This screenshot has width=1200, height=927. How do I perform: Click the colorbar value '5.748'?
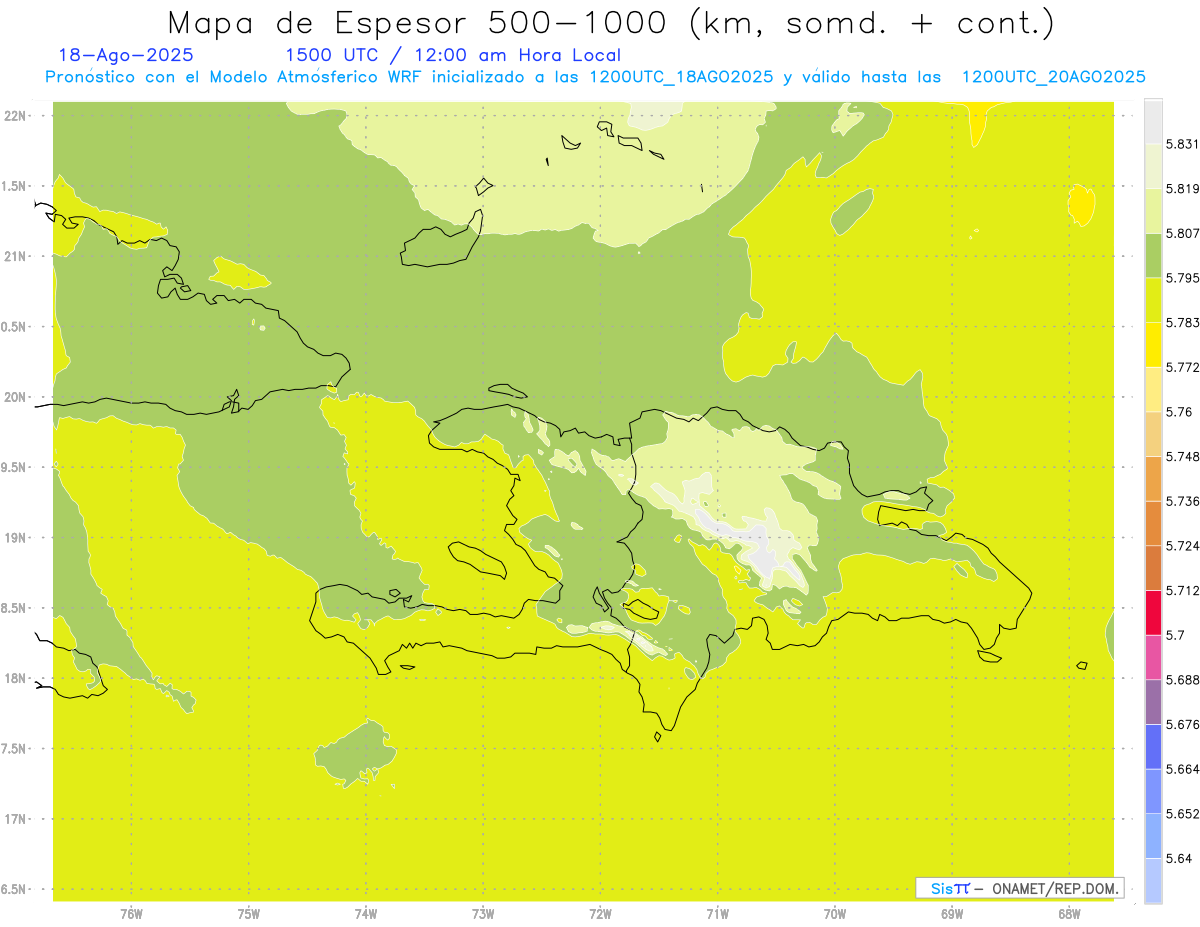(x=1182, y=457)
